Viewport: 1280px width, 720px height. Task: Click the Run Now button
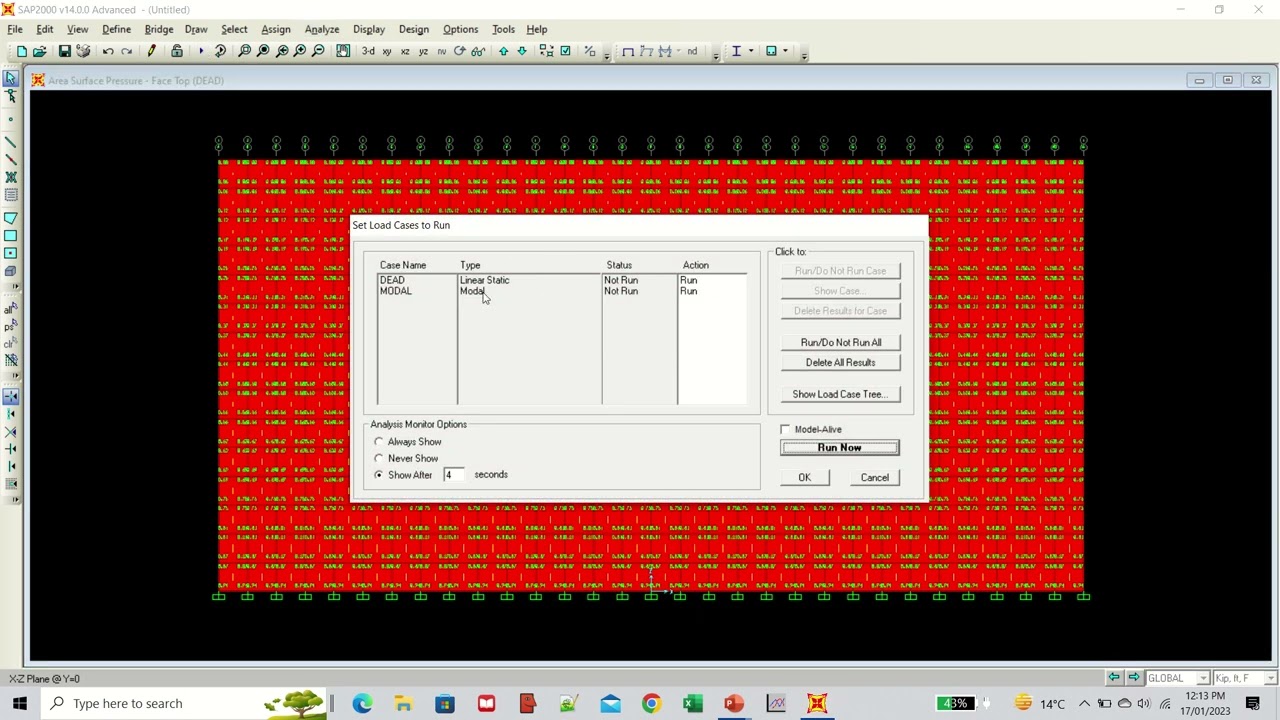[x=840, y=448]
